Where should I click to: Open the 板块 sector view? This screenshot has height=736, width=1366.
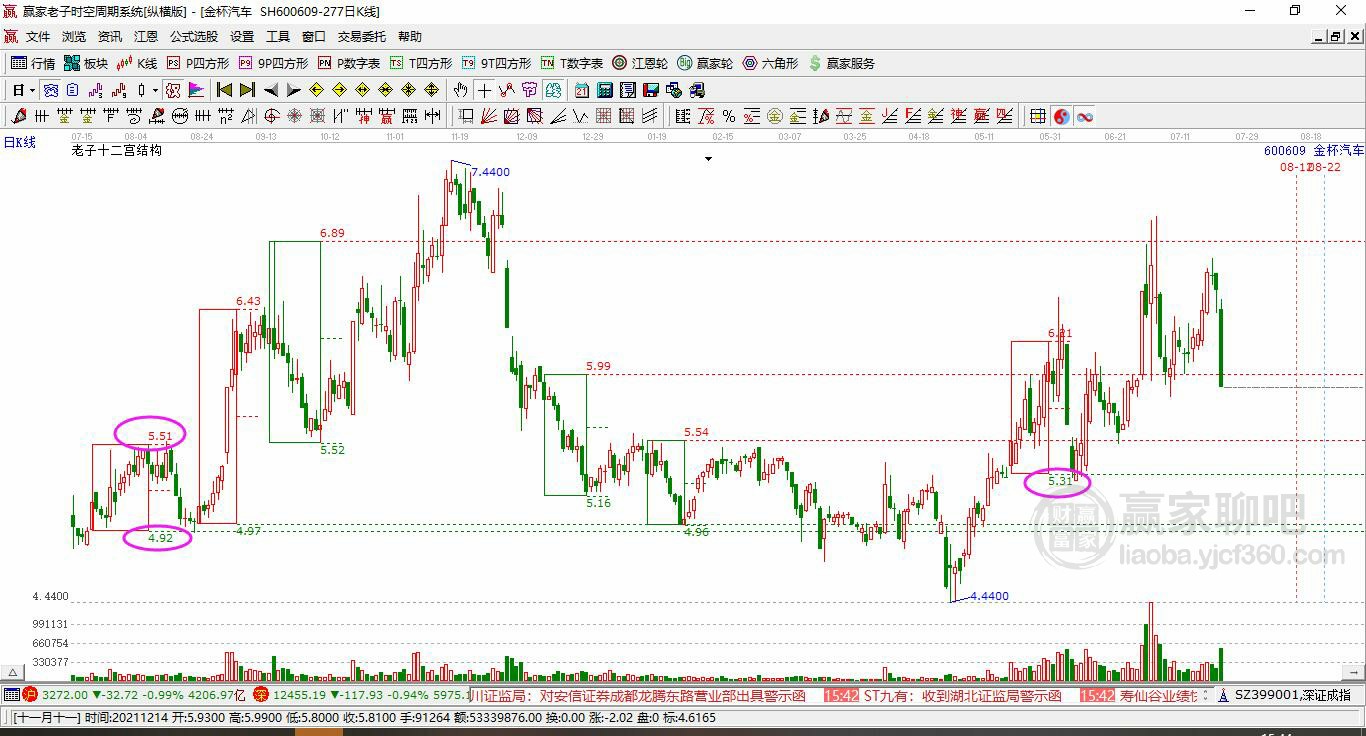click(86, 63)
